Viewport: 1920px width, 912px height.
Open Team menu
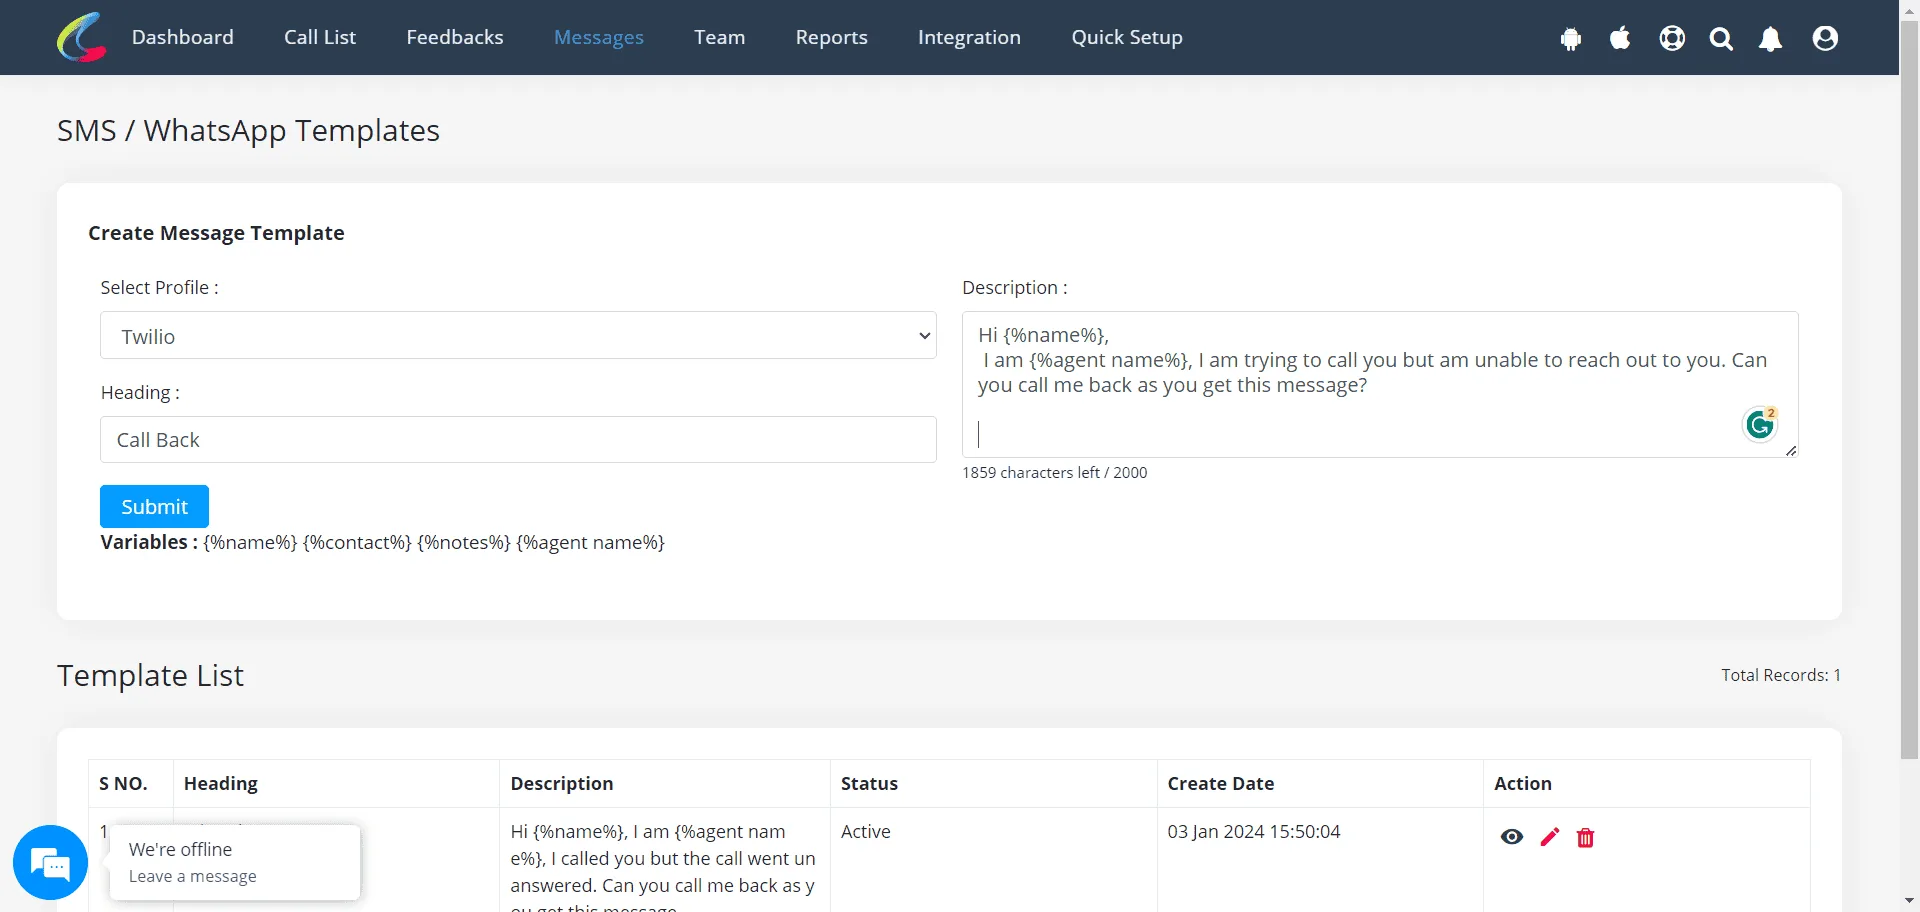click(720, 37)
